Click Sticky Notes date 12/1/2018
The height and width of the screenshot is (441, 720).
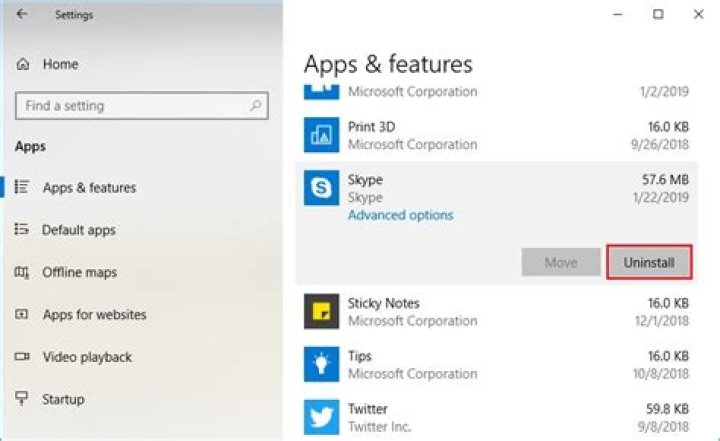(662, 321)
